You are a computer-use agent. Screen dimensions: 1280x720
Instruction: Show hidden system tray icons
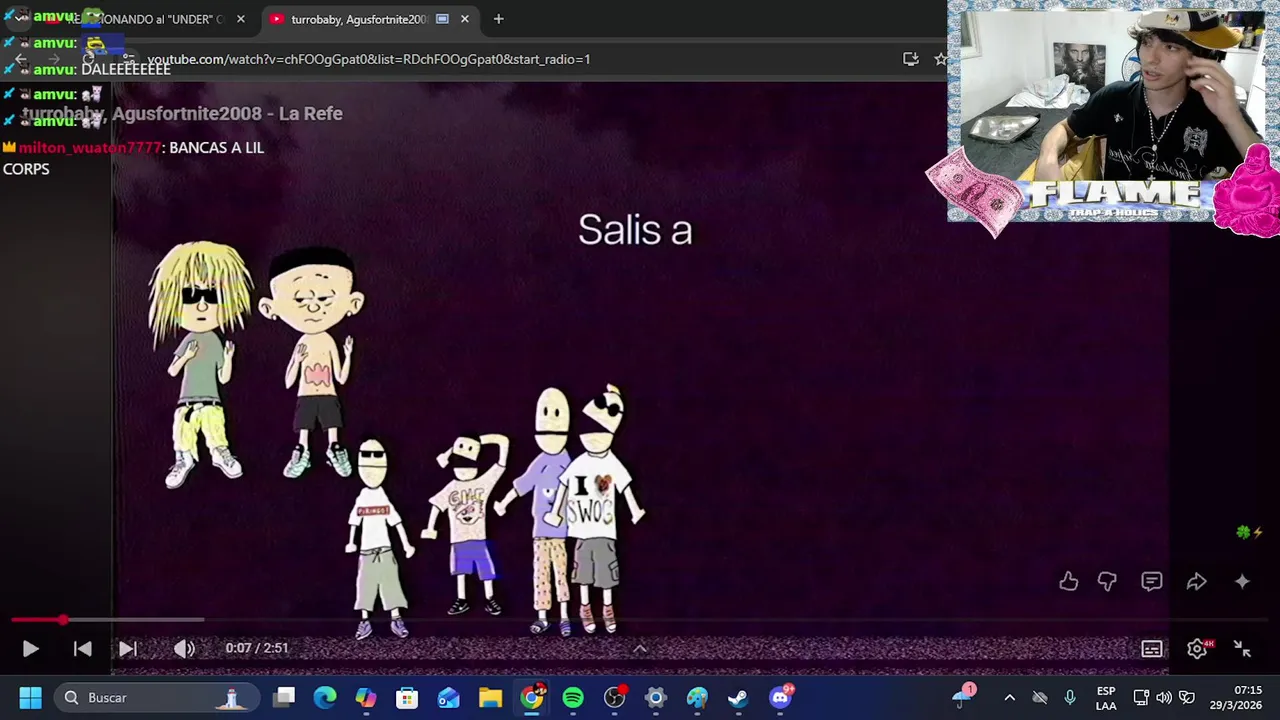point(1009,698)
